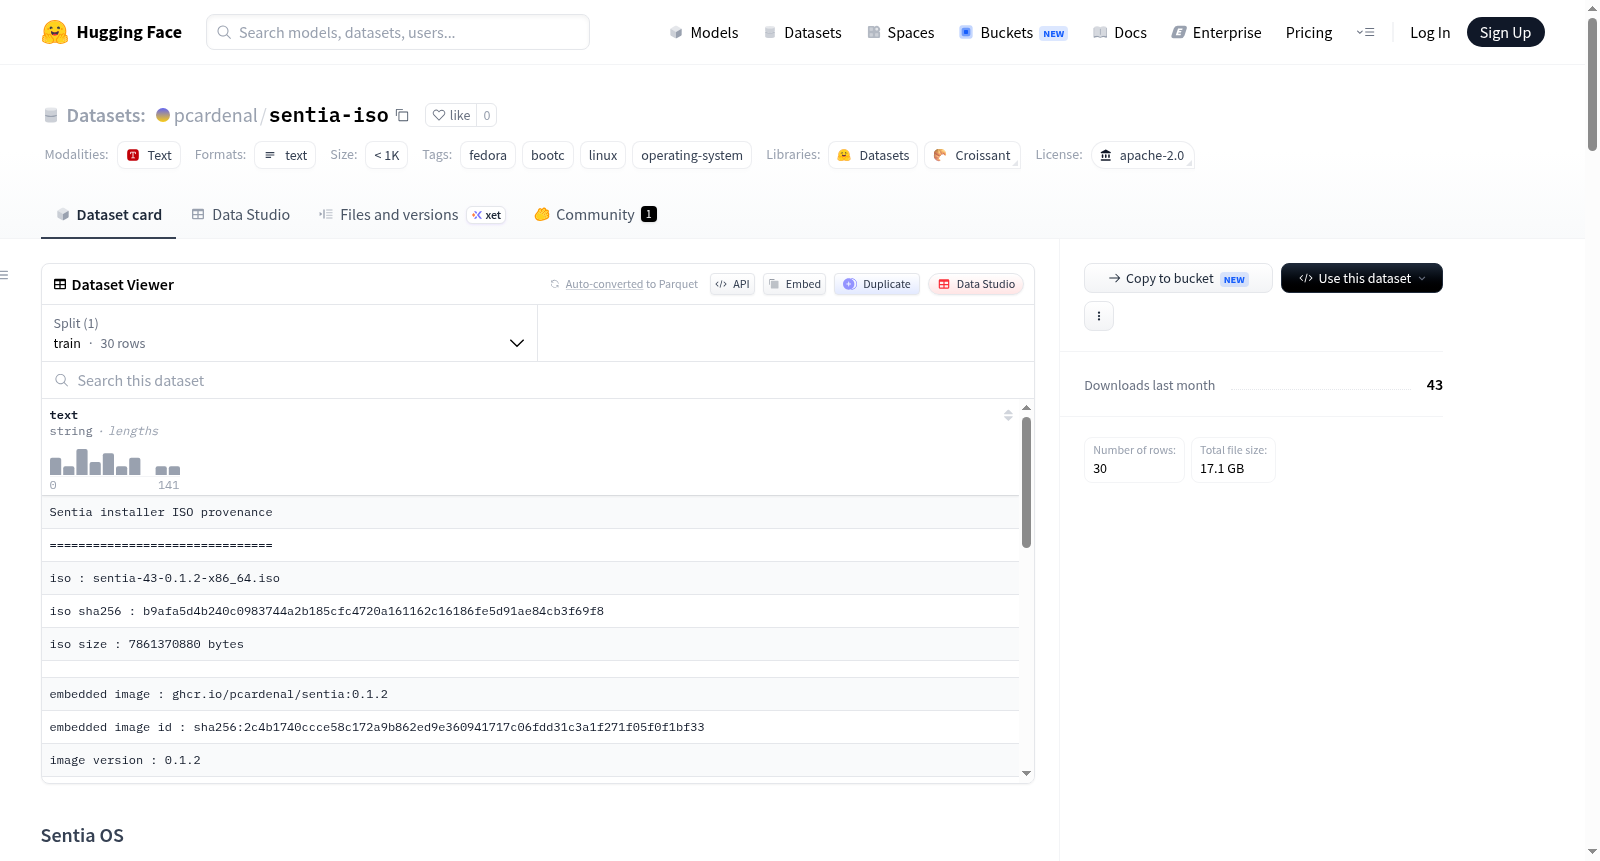
Task: Open the pcardenal user profile link
Action: (215, 115)
